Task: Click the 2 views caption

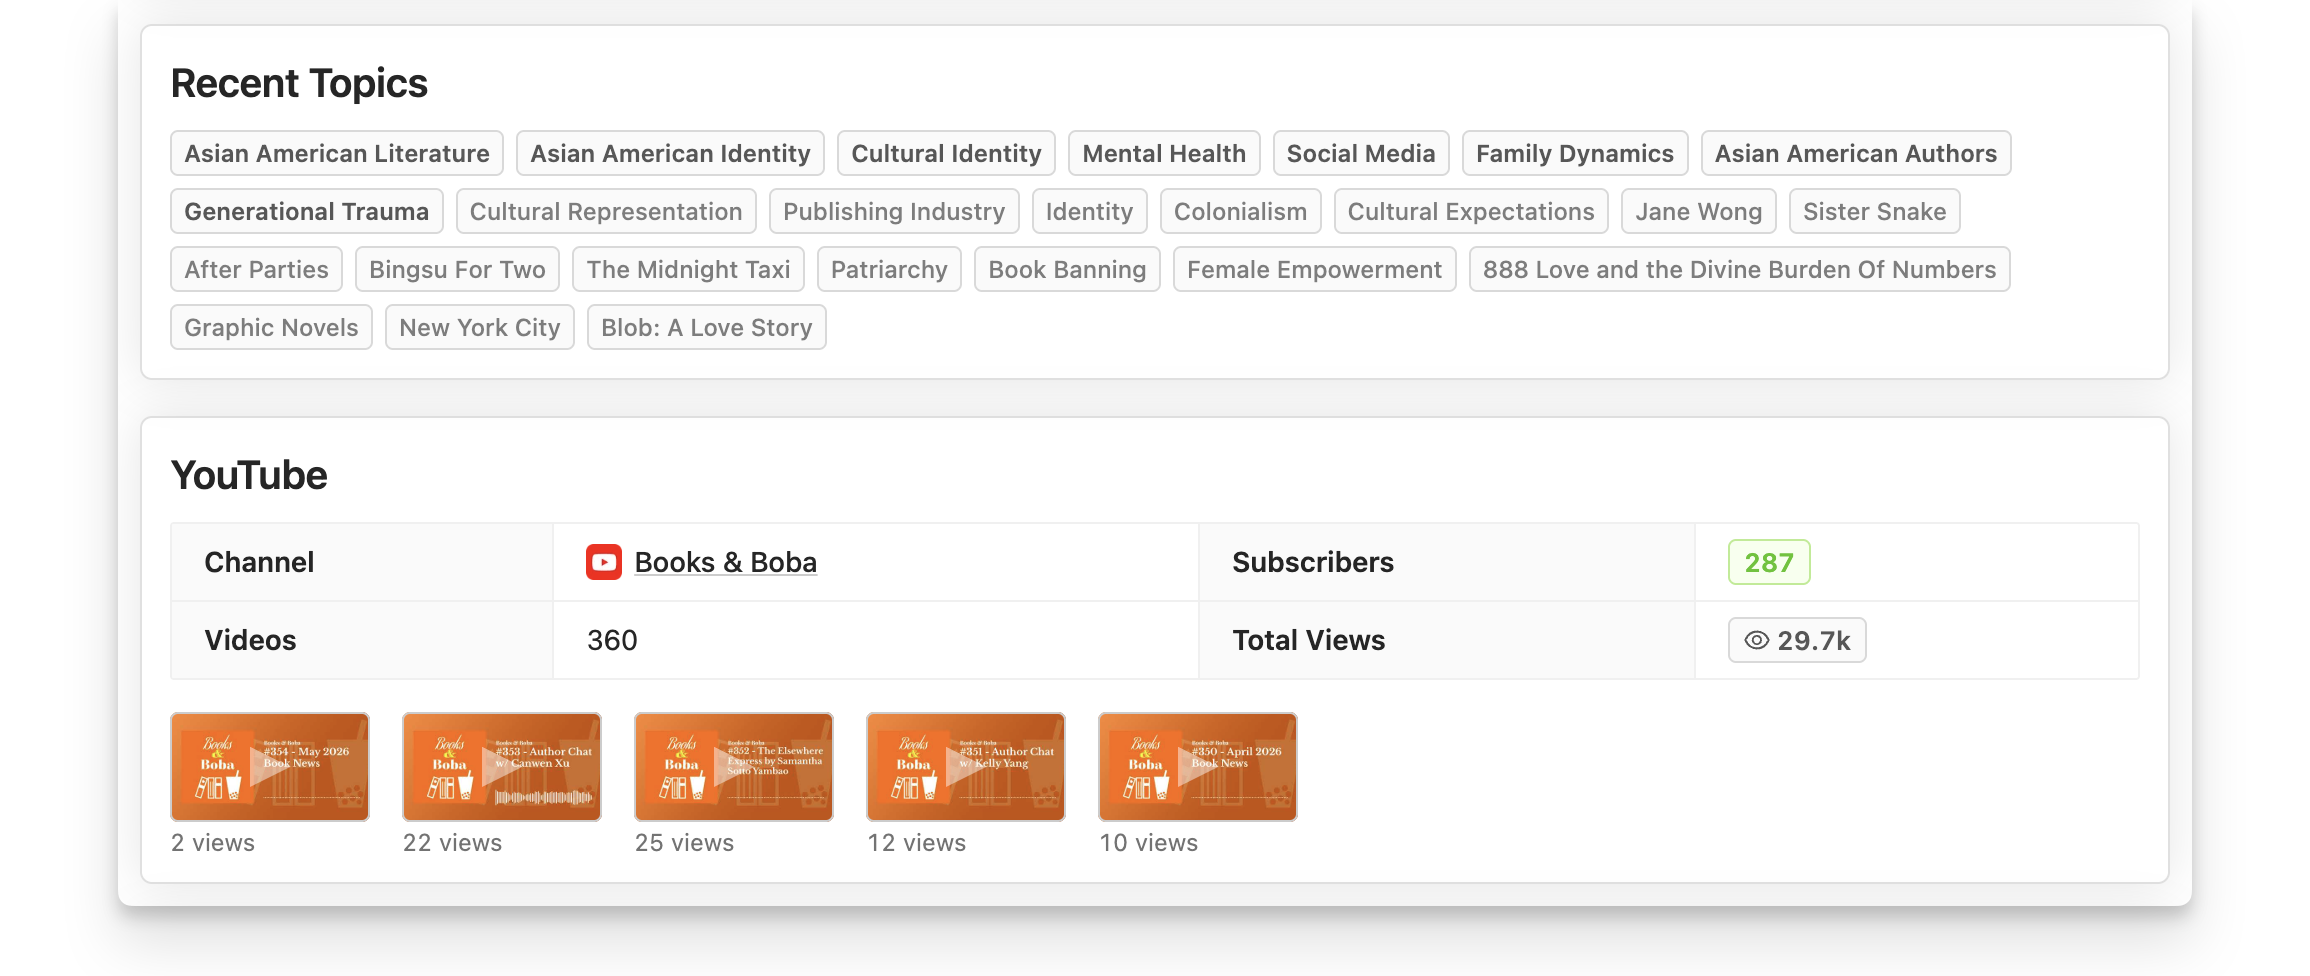Action: pyautogui.click(x=213, y=843)
